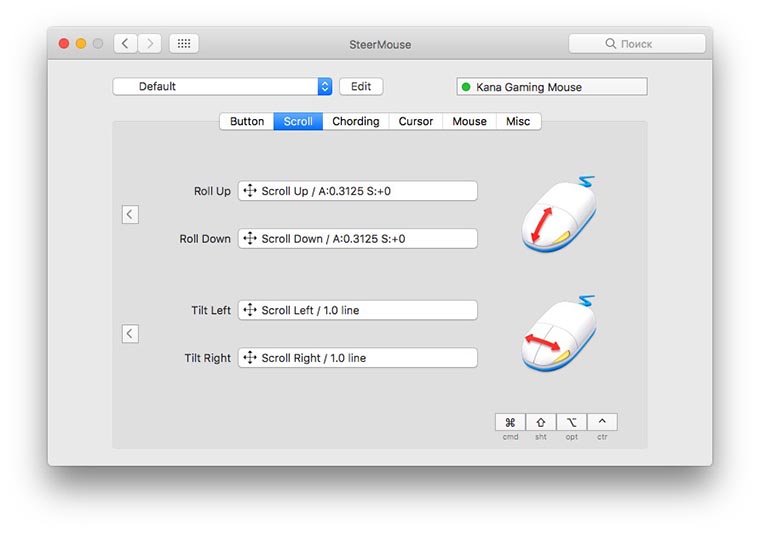
Task: Click the Roll Up label
Action: coord(212,191)
